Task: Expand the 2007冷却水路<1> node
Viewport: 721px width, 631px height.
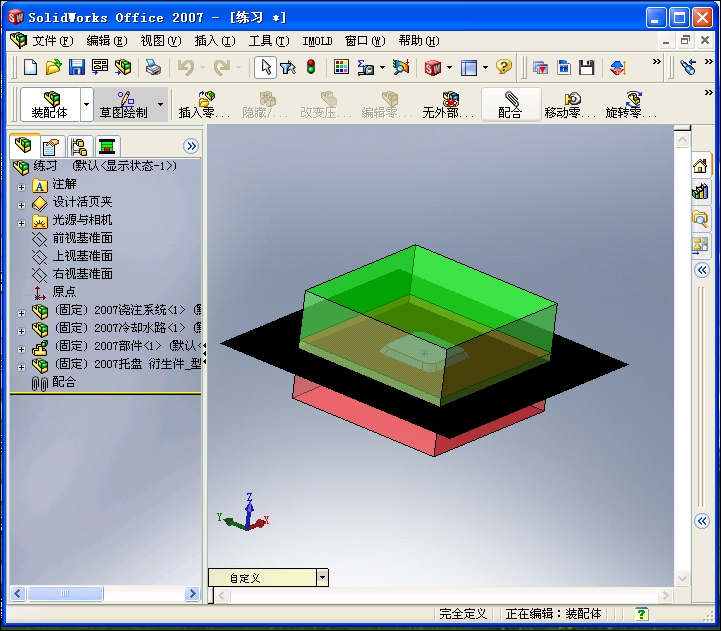Action: [21, 331]
